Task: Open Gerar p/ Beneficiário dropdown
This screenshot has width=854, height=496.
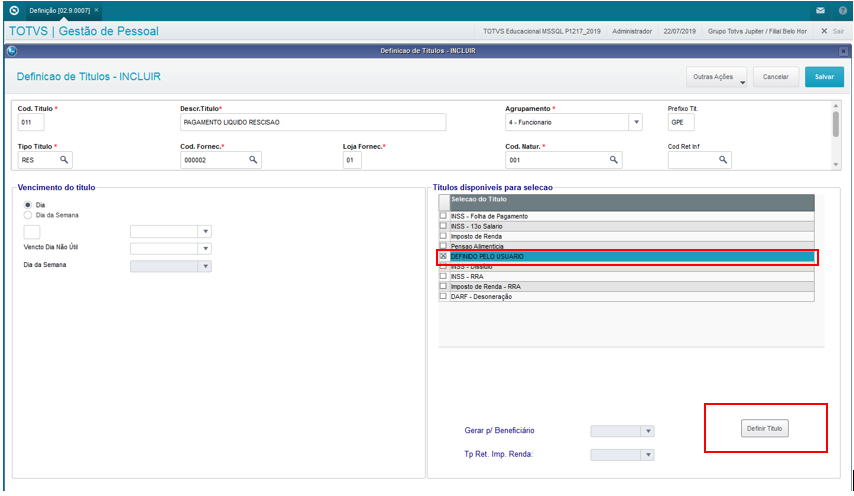Action: 648,431
